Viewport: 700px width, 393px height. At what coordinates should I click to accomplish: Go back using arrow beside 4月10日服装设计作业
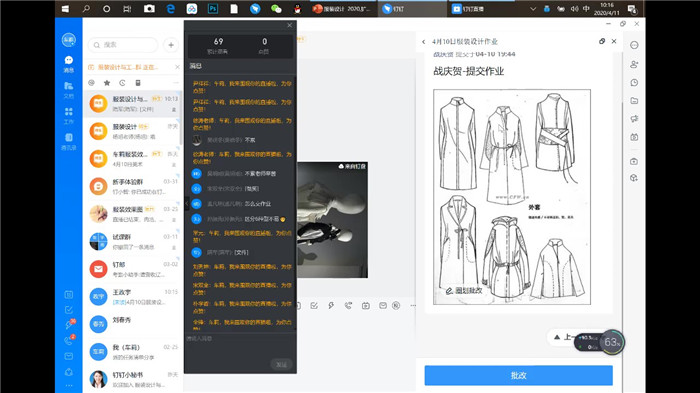coord(423,42)
